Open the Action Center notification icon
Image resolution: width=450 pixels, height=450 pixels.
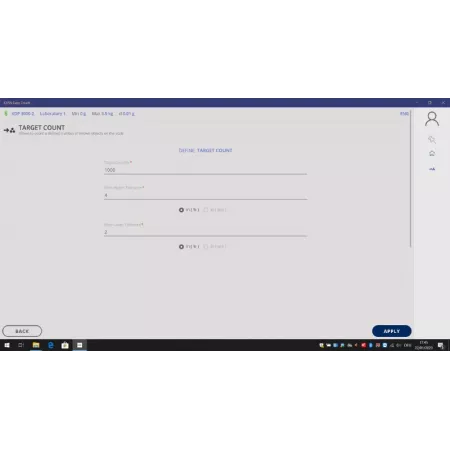click(441, 345)
